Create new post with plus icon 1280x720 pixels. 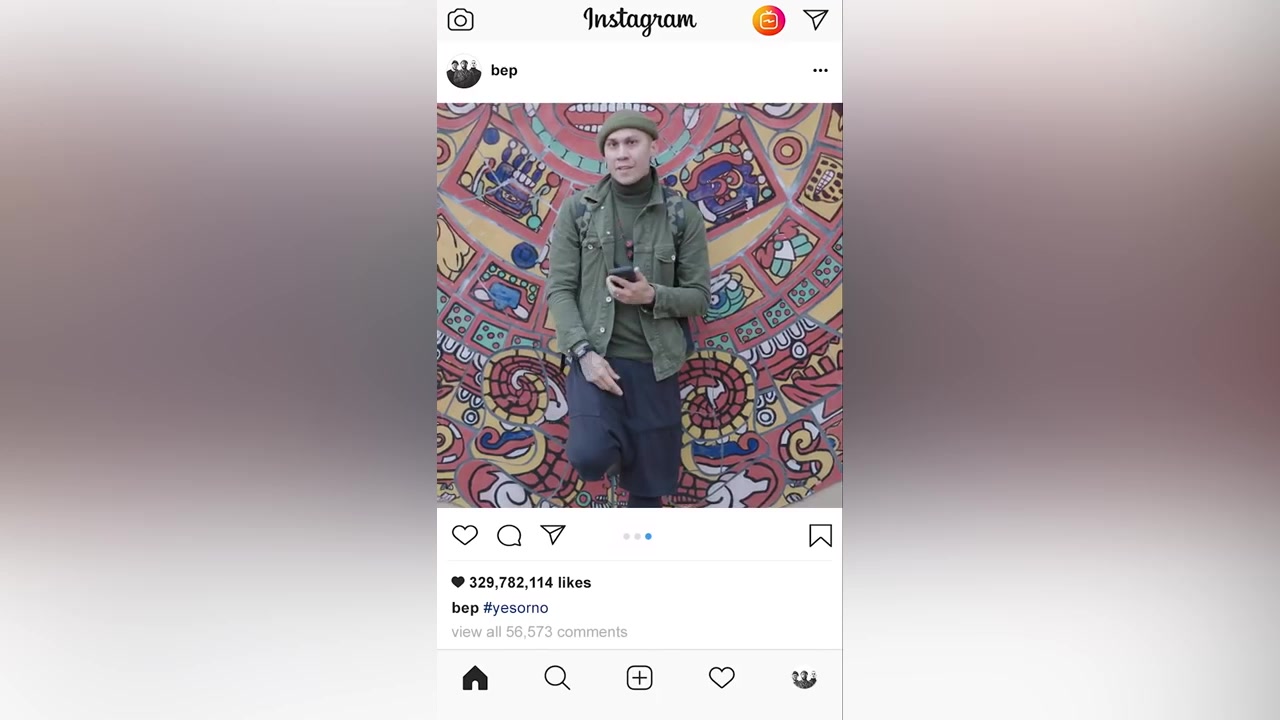point(639,678)
